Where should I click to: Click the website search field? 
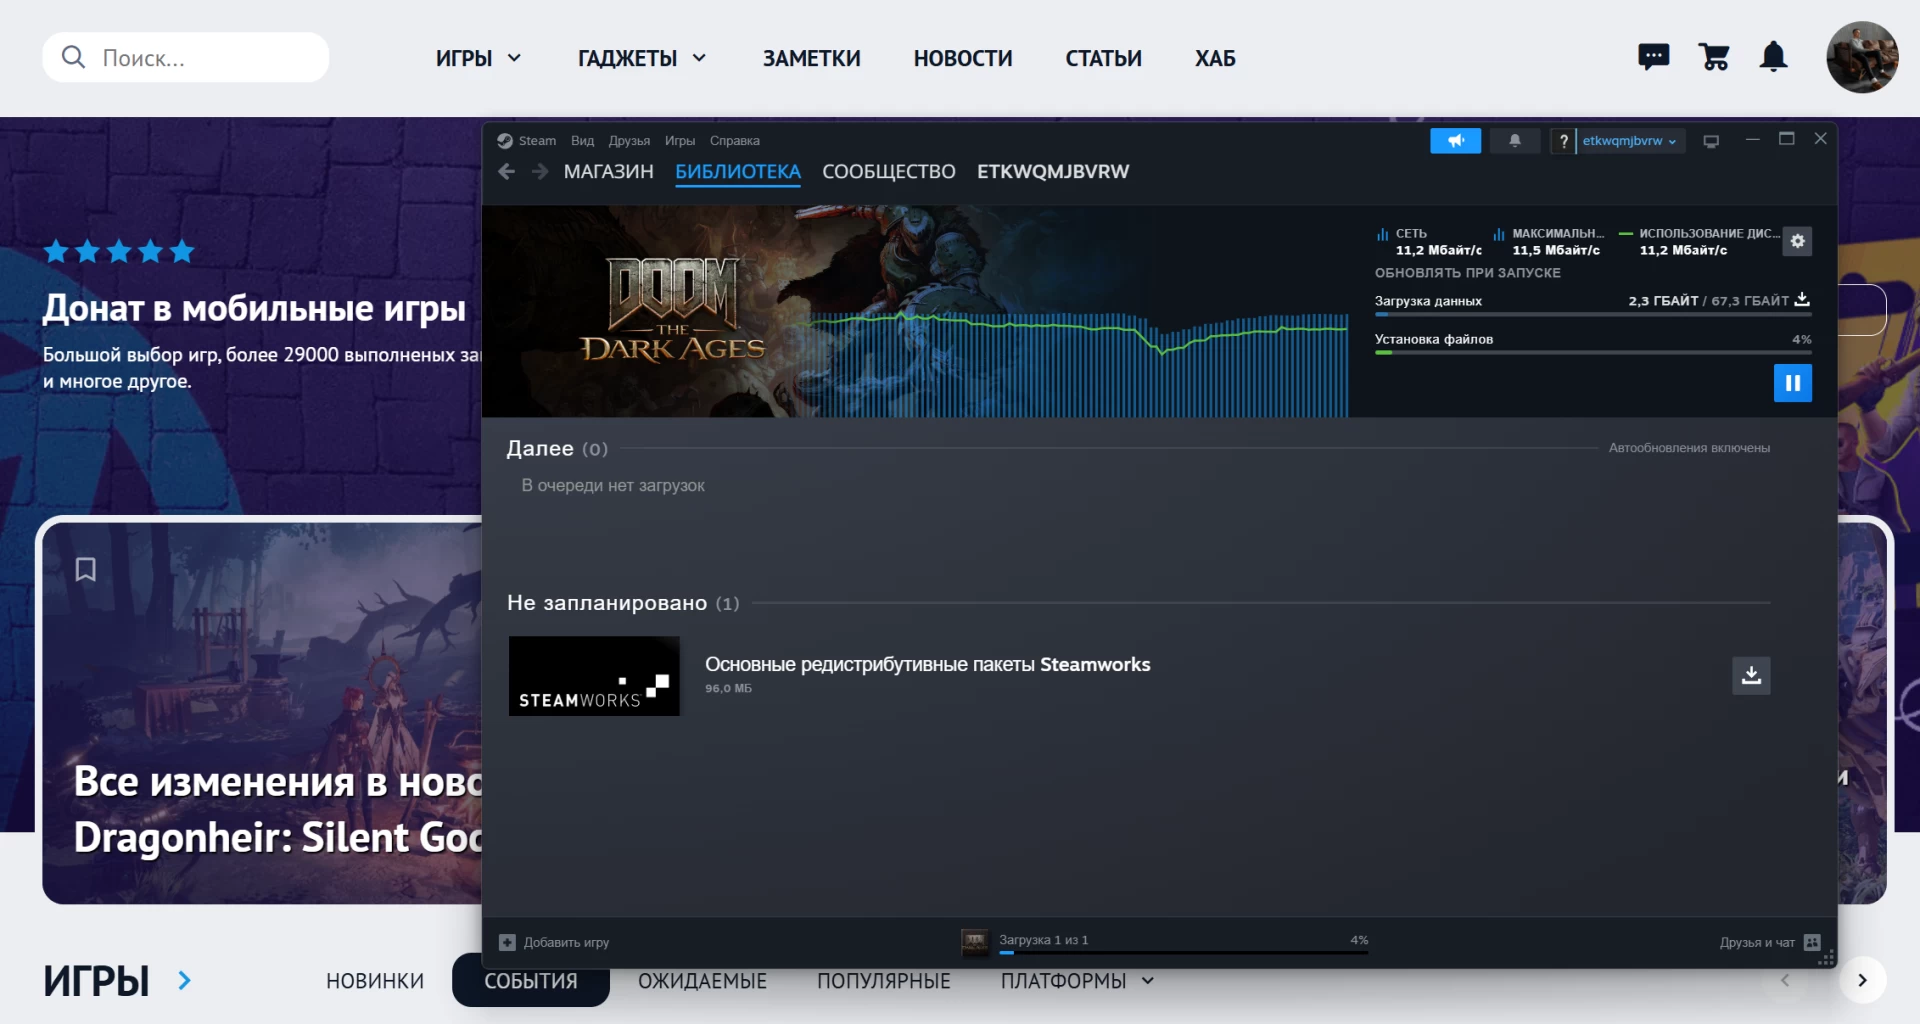[x=200, y=58]
